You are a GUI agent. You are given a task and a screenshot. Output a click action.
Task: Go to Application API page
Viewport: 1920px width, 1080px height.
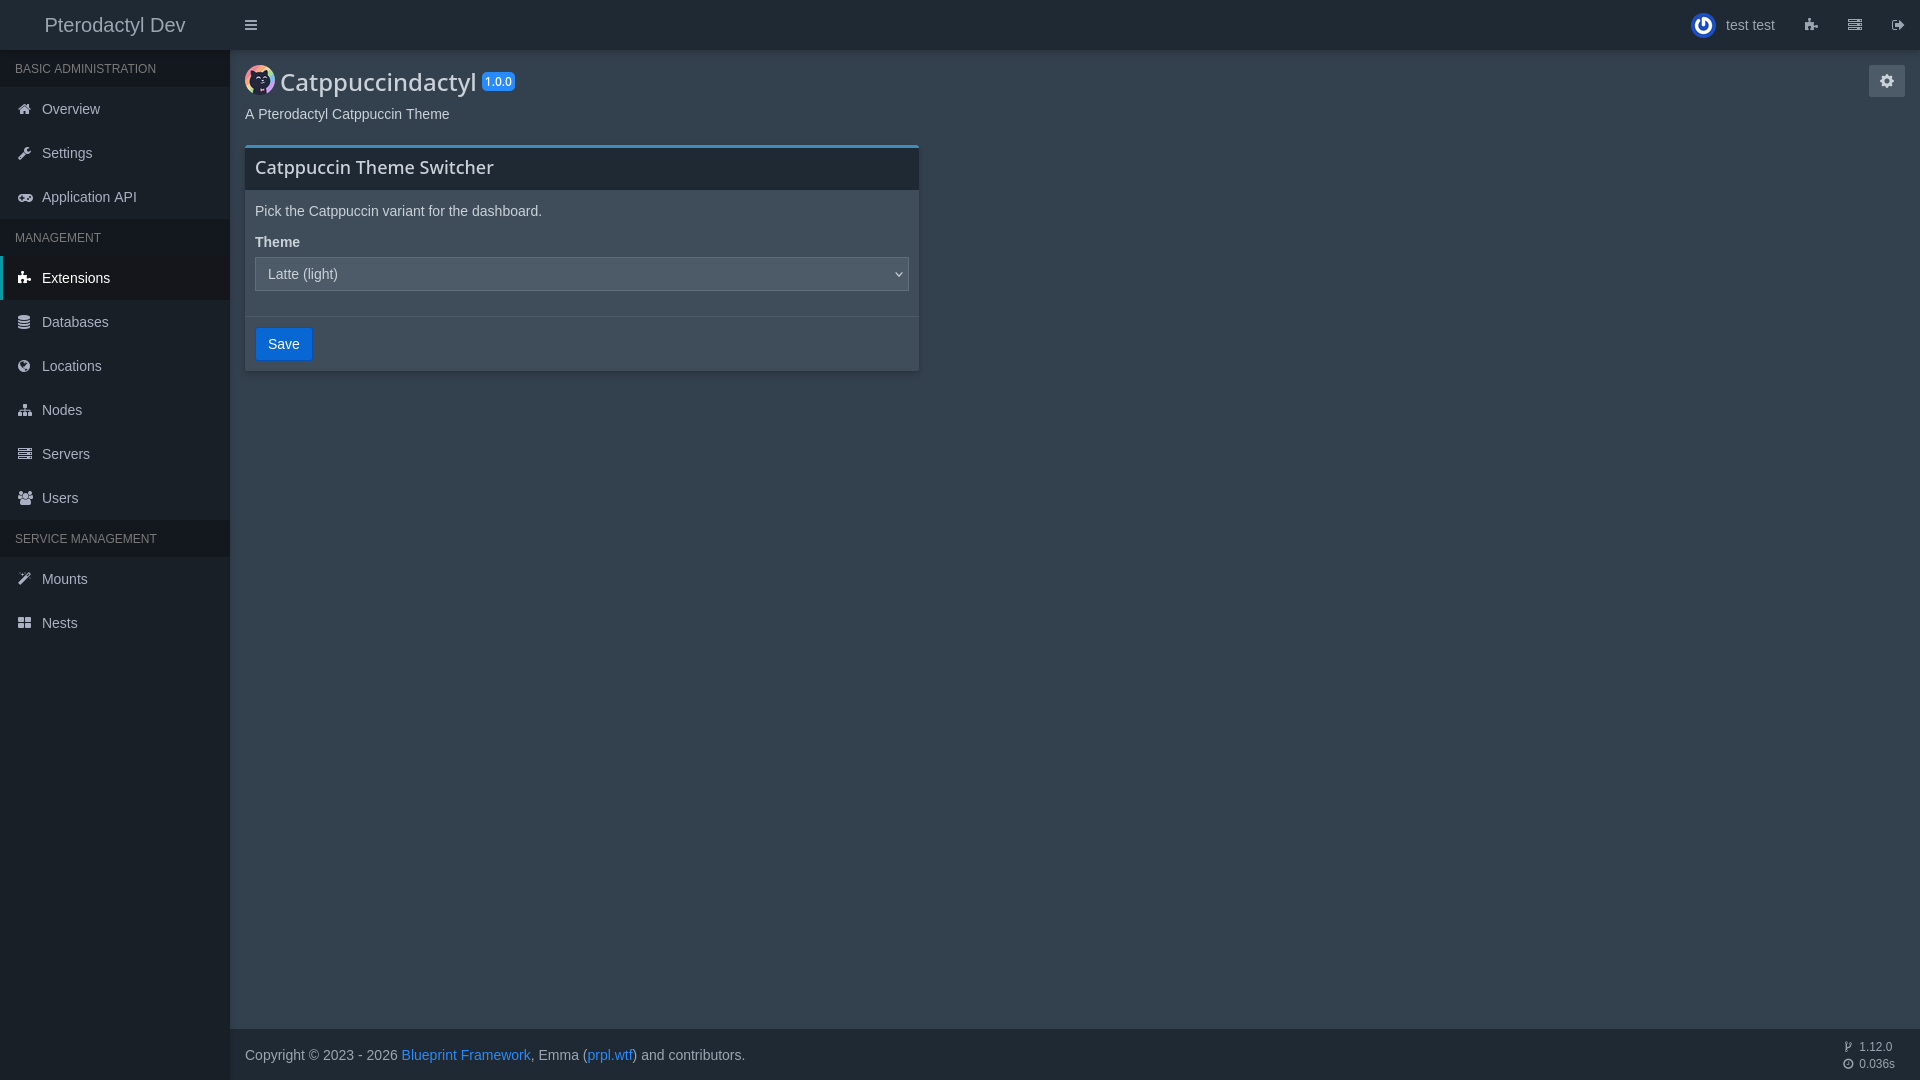(89, 197)
